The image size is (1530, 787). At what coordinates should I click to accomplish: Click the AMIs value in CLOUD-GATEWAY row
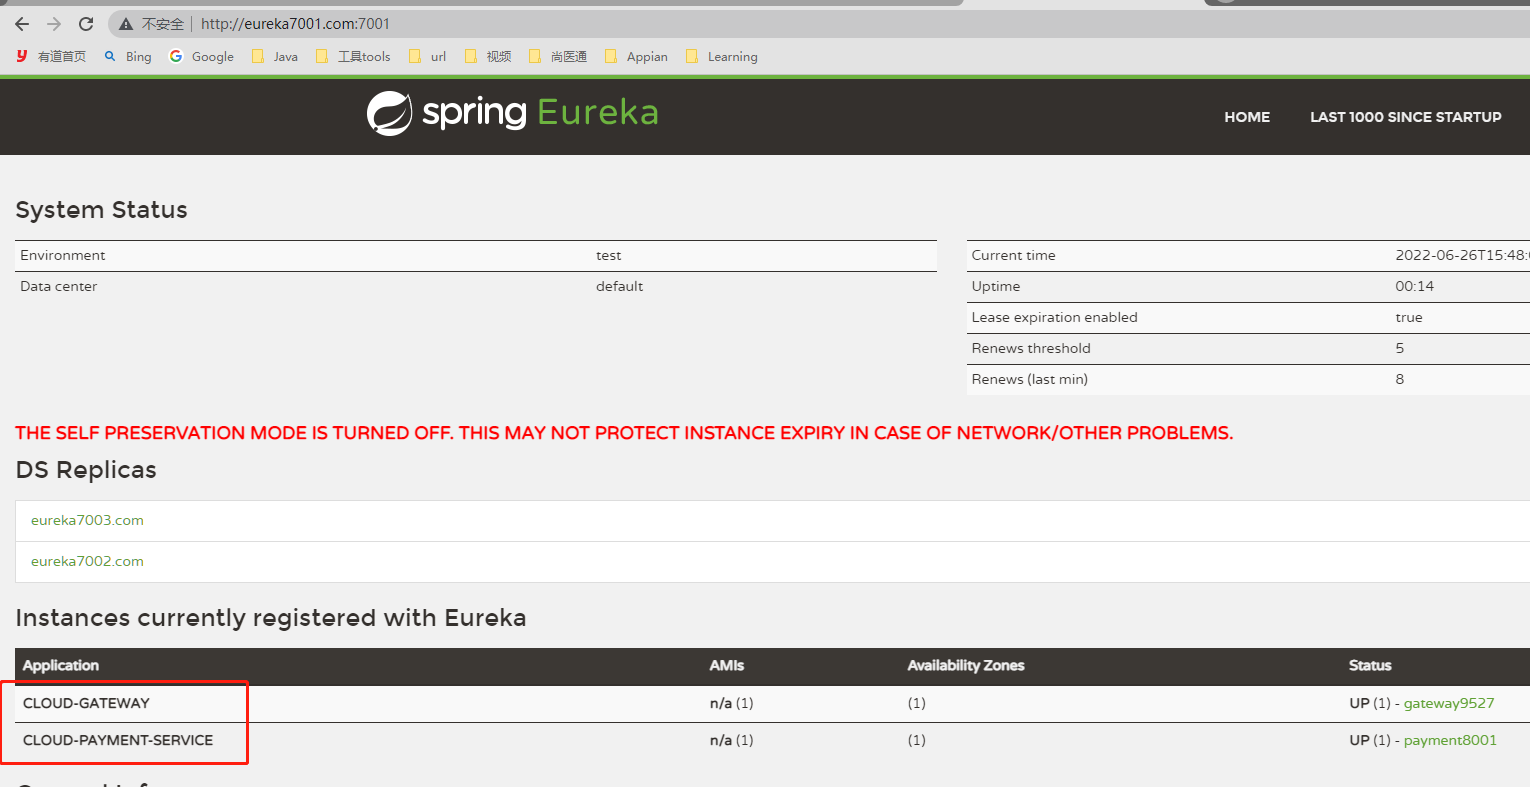click(x=732, y=703)
